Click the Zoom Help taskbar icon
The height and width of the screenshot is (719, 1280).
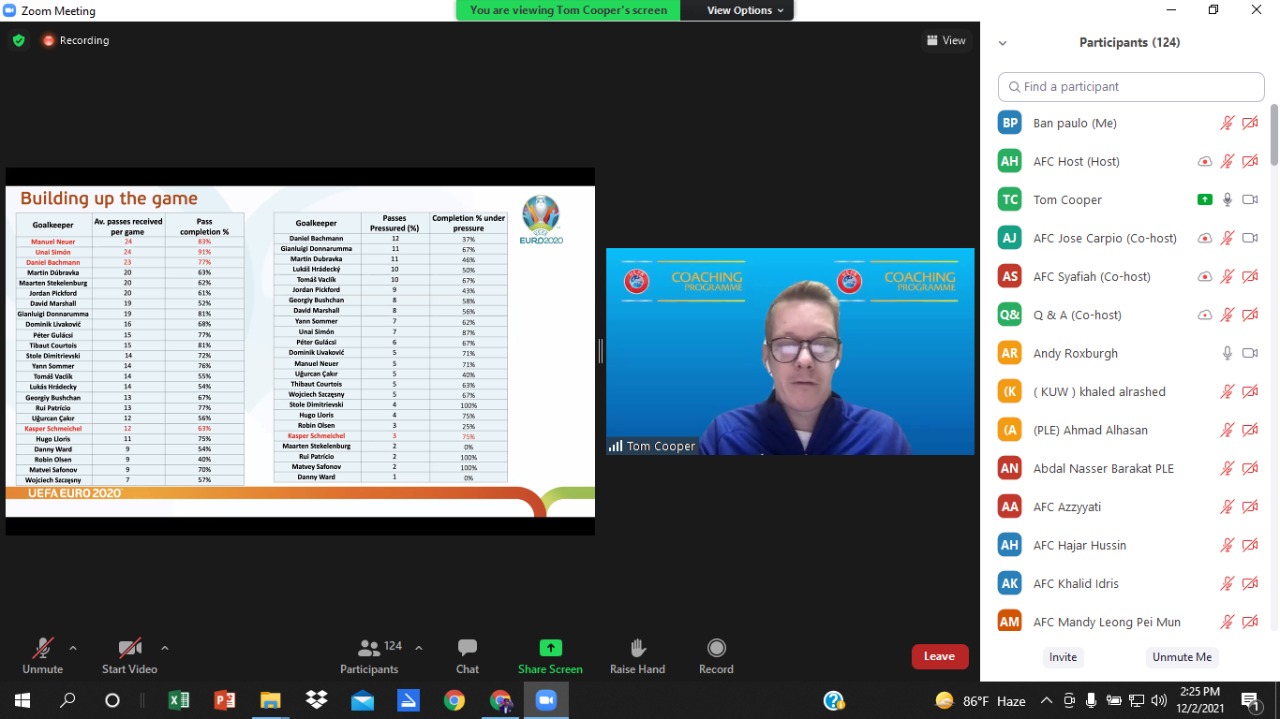click(x=834, y=701)
